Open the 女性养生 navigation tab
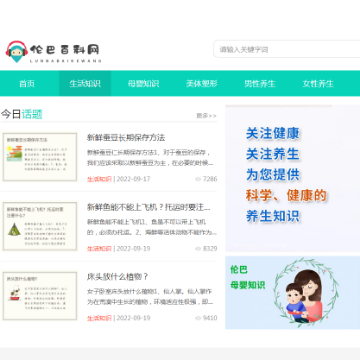 (x=318, y=83)
